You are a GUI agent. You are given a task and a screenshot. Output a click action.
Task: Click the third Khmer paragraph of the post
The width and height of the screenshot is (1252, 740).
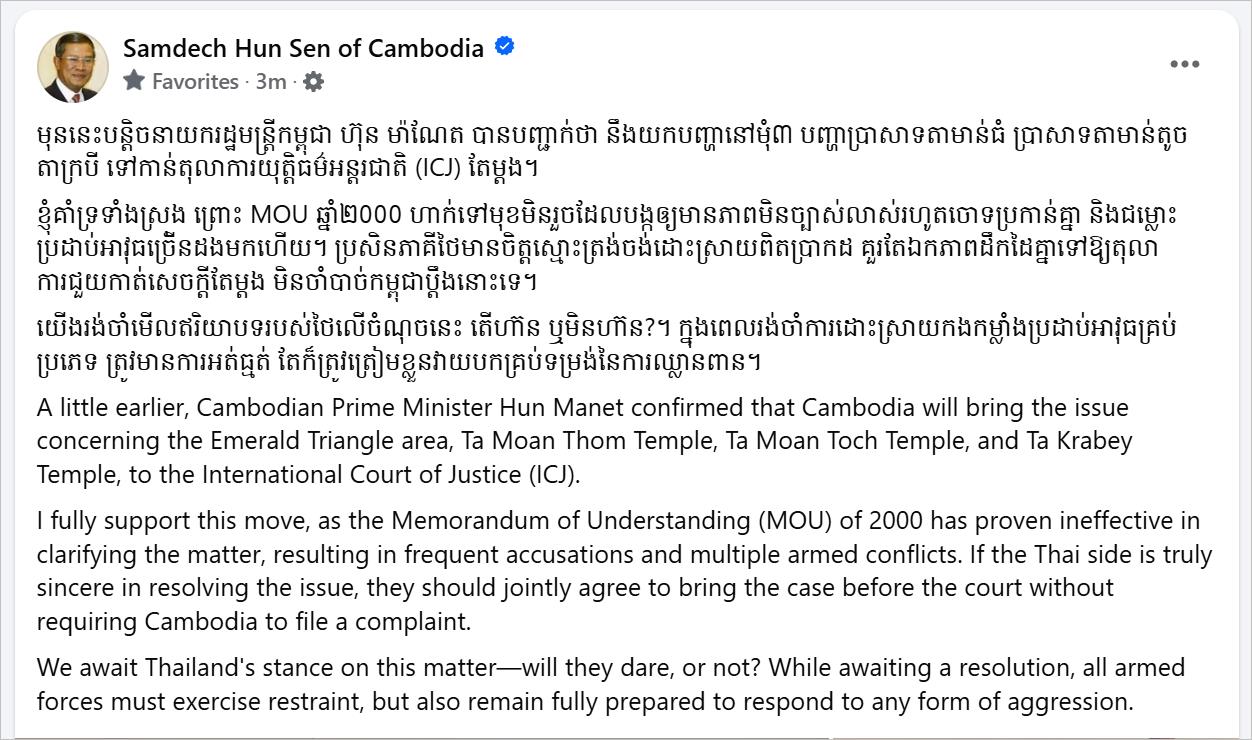(x=606, y=345)
